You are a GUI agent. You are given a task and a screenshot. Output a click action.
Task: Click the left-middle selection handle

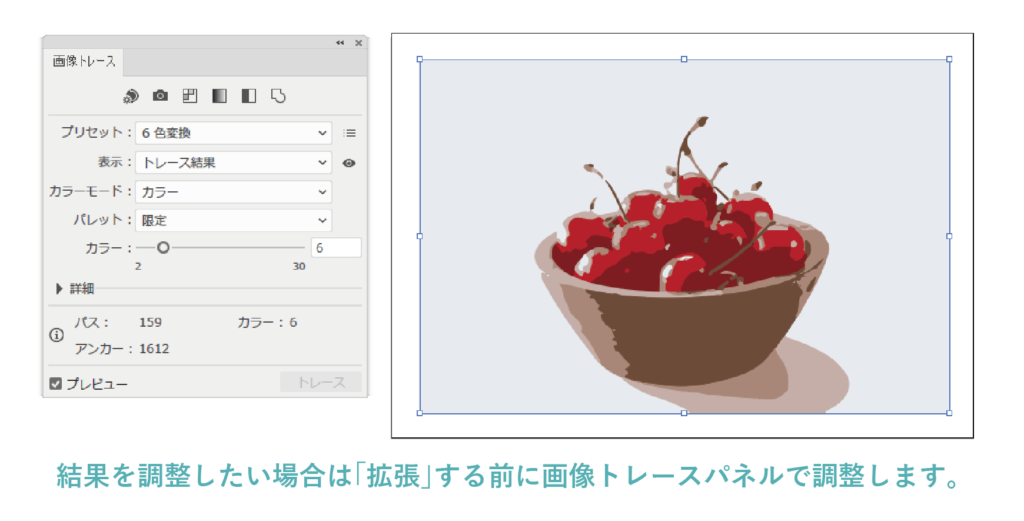(420, 236)
